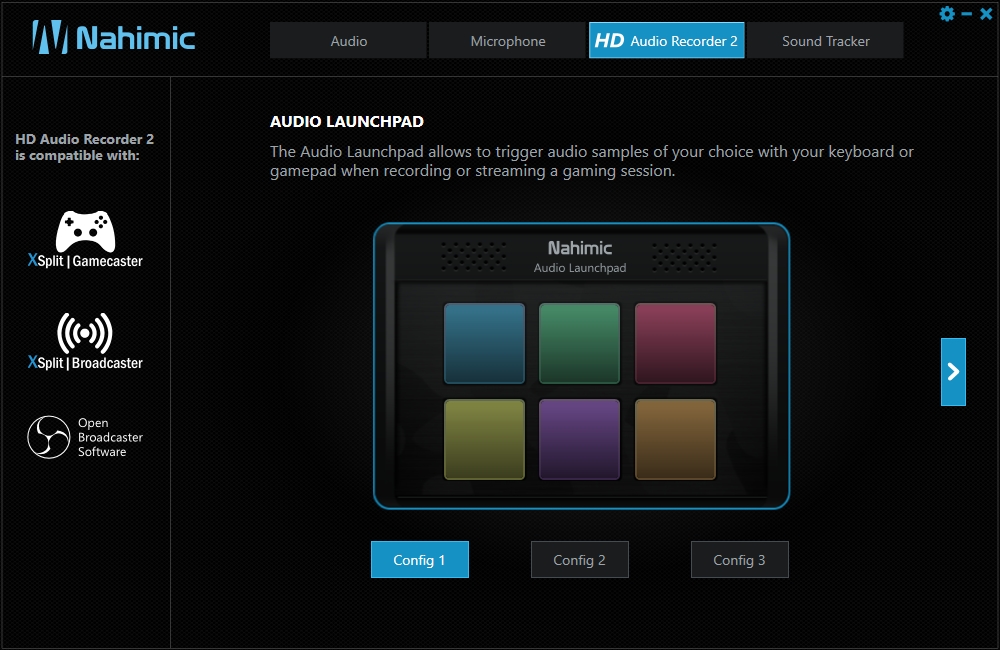The width and height of the screenshot is (1000, 650).
Task: Click the 'HD Audio Recorder 2 is compatible with' text
Action: 84,147
